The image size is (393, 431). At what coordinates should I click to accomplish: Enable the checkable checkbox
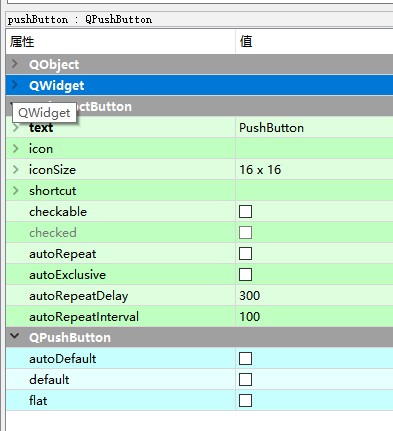pyautogui.click(x=245, y=212)
